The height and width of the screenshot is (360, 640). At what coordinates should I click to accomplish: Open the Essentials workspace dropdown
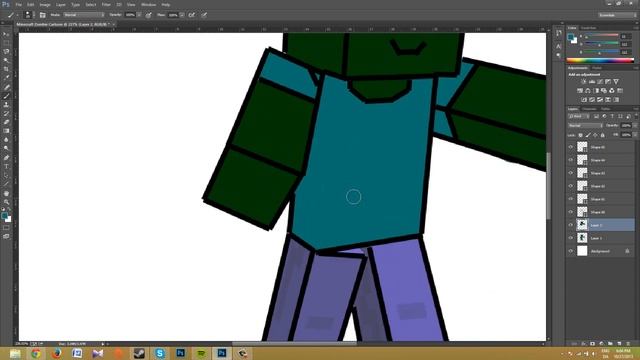pyautogui.click(x=617, y=15)
